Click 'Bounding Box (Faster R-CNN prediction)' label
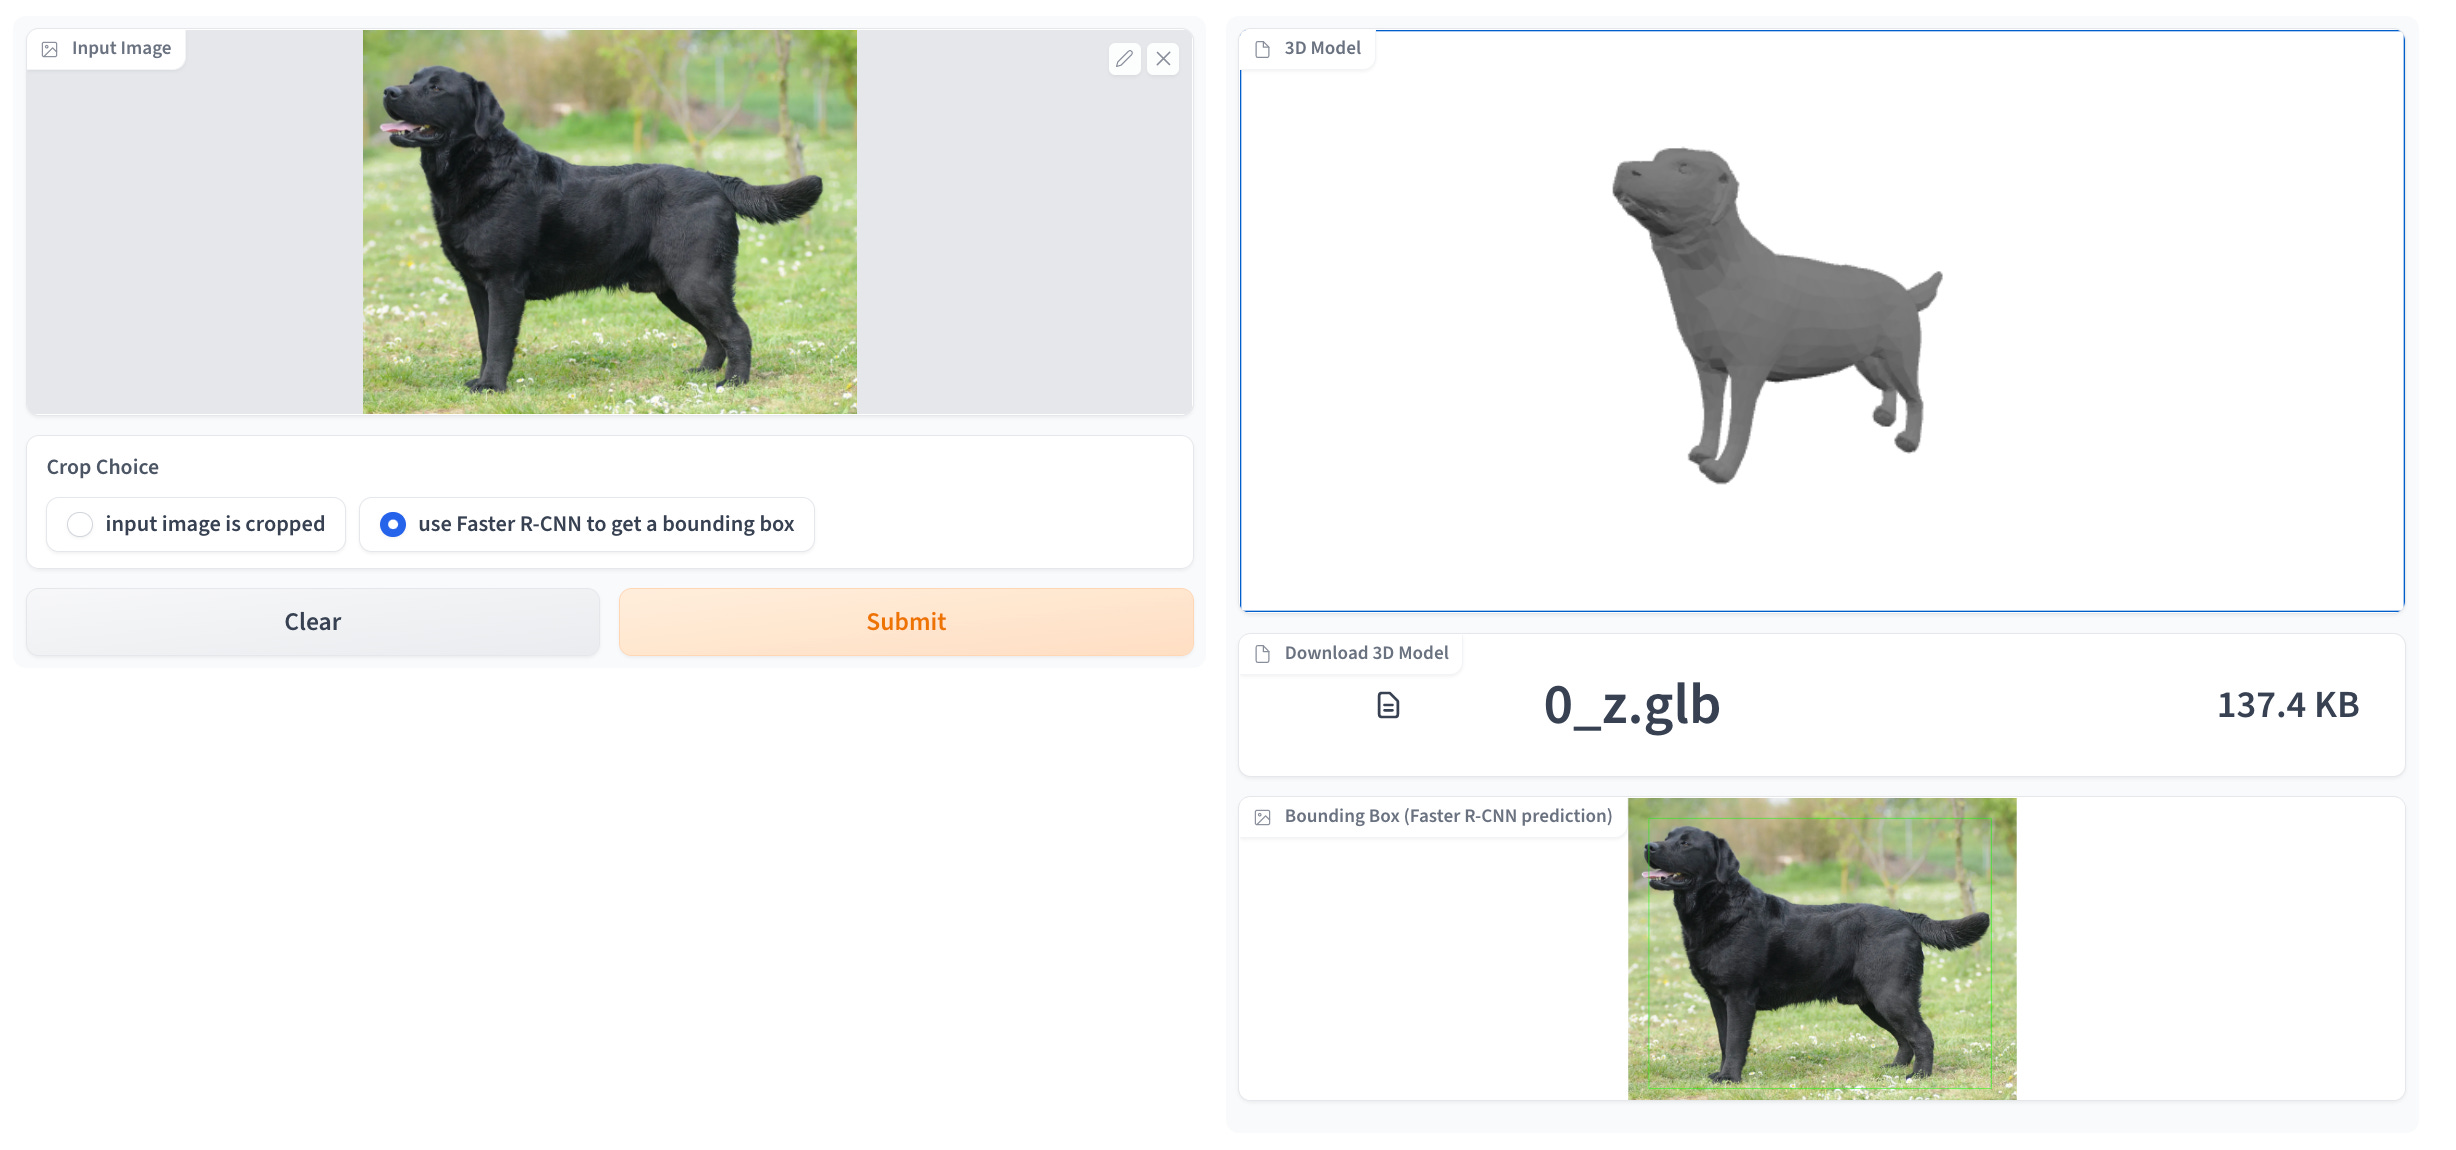The height and width of the screenshot is (1150, 2456). tap(1448, 816)
